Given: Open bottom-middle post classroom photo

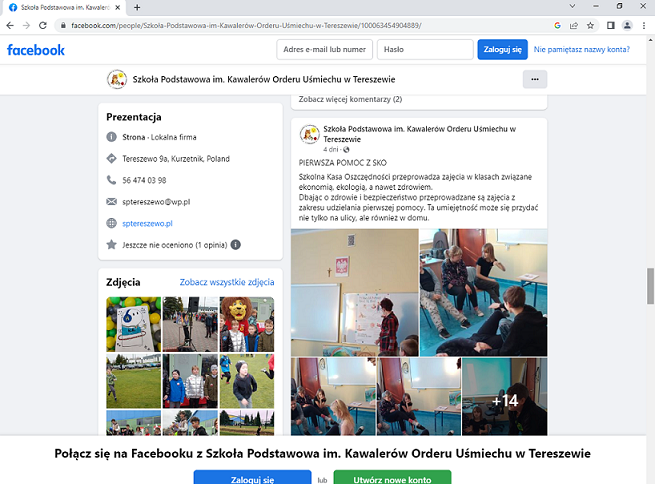Looking at the screenshot, I should point(419,397).
